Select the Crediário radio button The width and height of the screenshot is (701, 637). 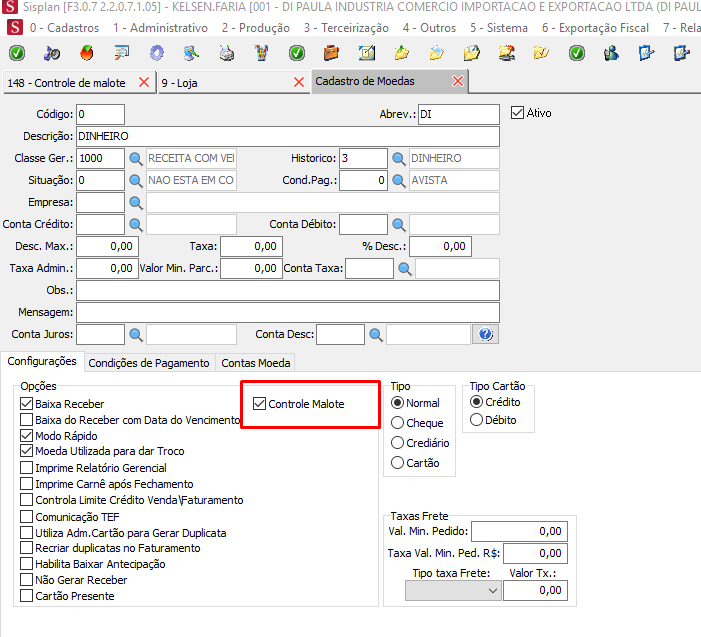pos(397,443)
